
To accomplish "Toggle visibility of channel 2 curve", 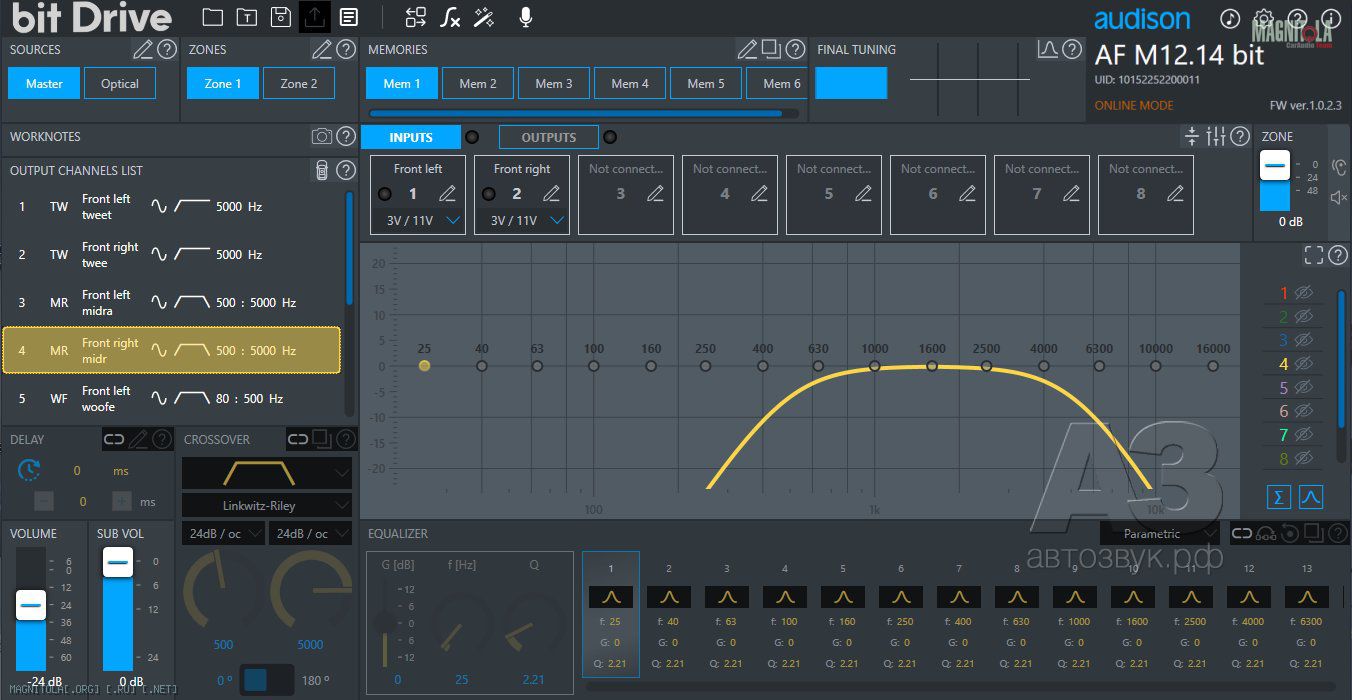I will point(1303,317).
